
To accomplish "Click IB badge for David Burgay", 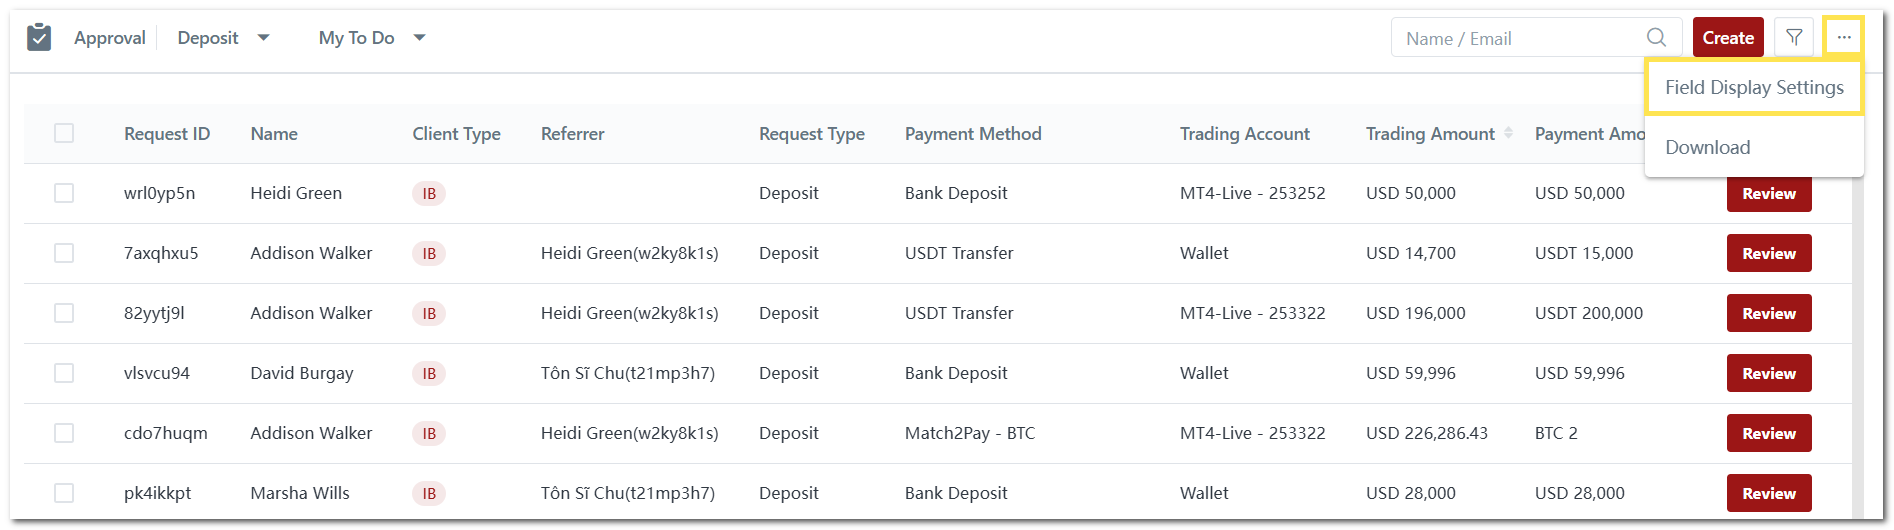I will (x=429, y=374).
